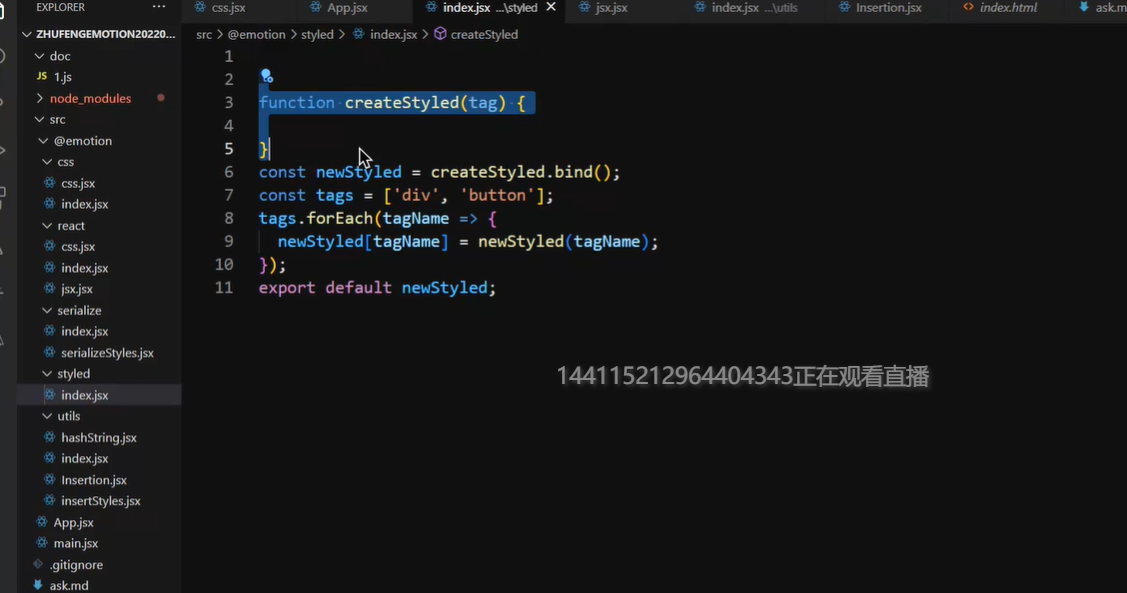This screenshot has width=1127, height=593.
Task: Switch to the Insertion.jsx tab
Action: [x=888, y=8]
